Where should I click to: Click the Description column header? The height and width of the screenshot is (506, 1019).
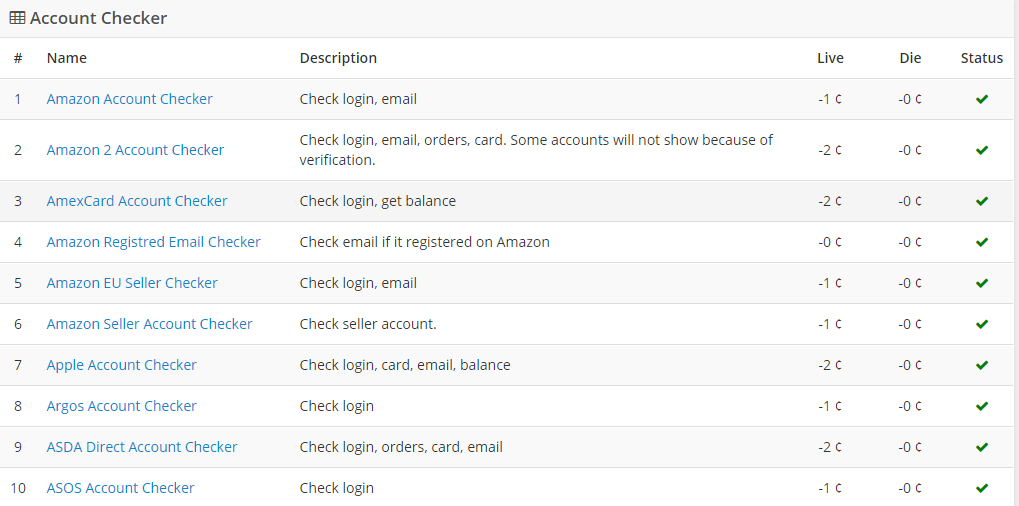point(338,58)
